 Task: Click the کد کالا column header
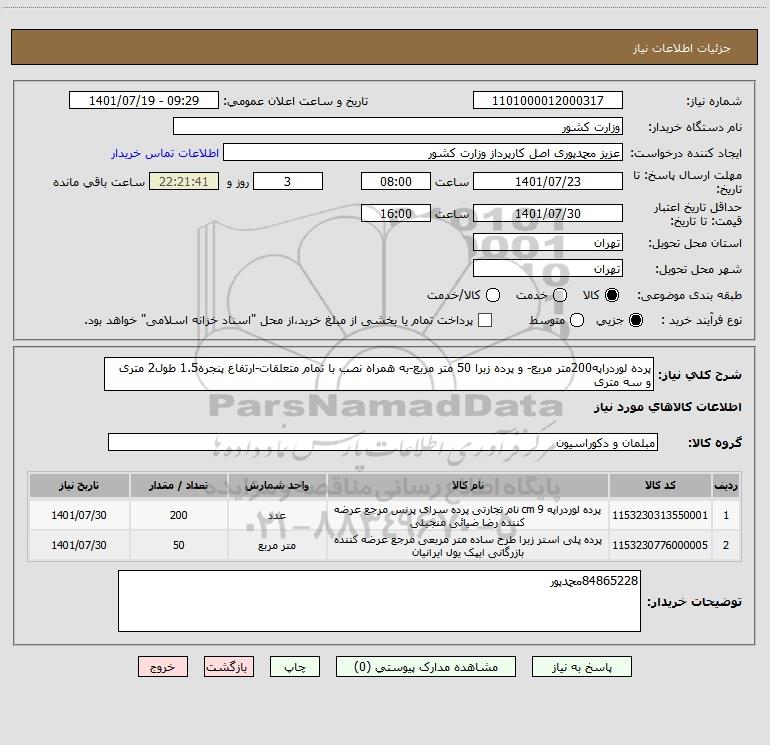[660, 485]
